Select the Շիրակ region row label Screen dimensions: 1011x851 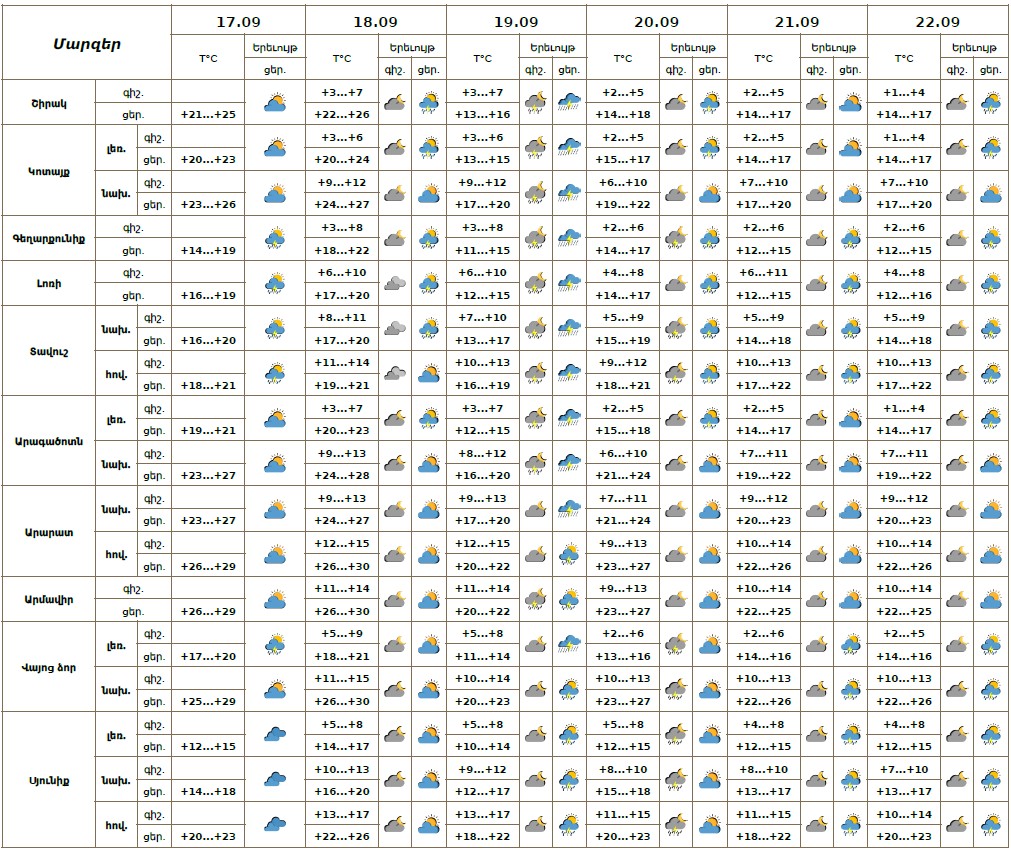(49, 102)
